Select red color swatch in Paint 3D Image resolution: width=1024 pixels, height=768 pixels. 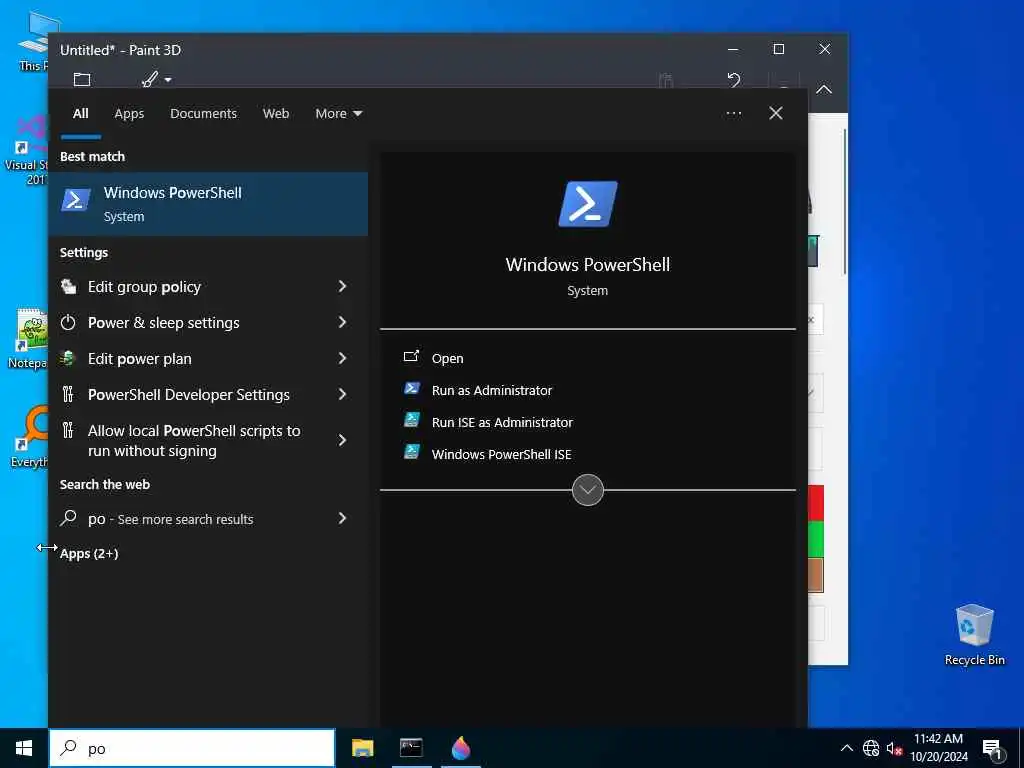816,503
